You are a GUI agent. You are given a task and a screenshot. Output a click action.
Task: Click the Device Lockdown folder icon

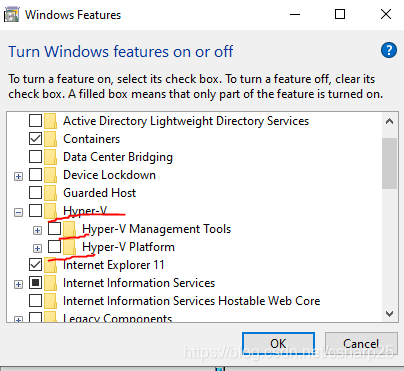click(50, 175)
